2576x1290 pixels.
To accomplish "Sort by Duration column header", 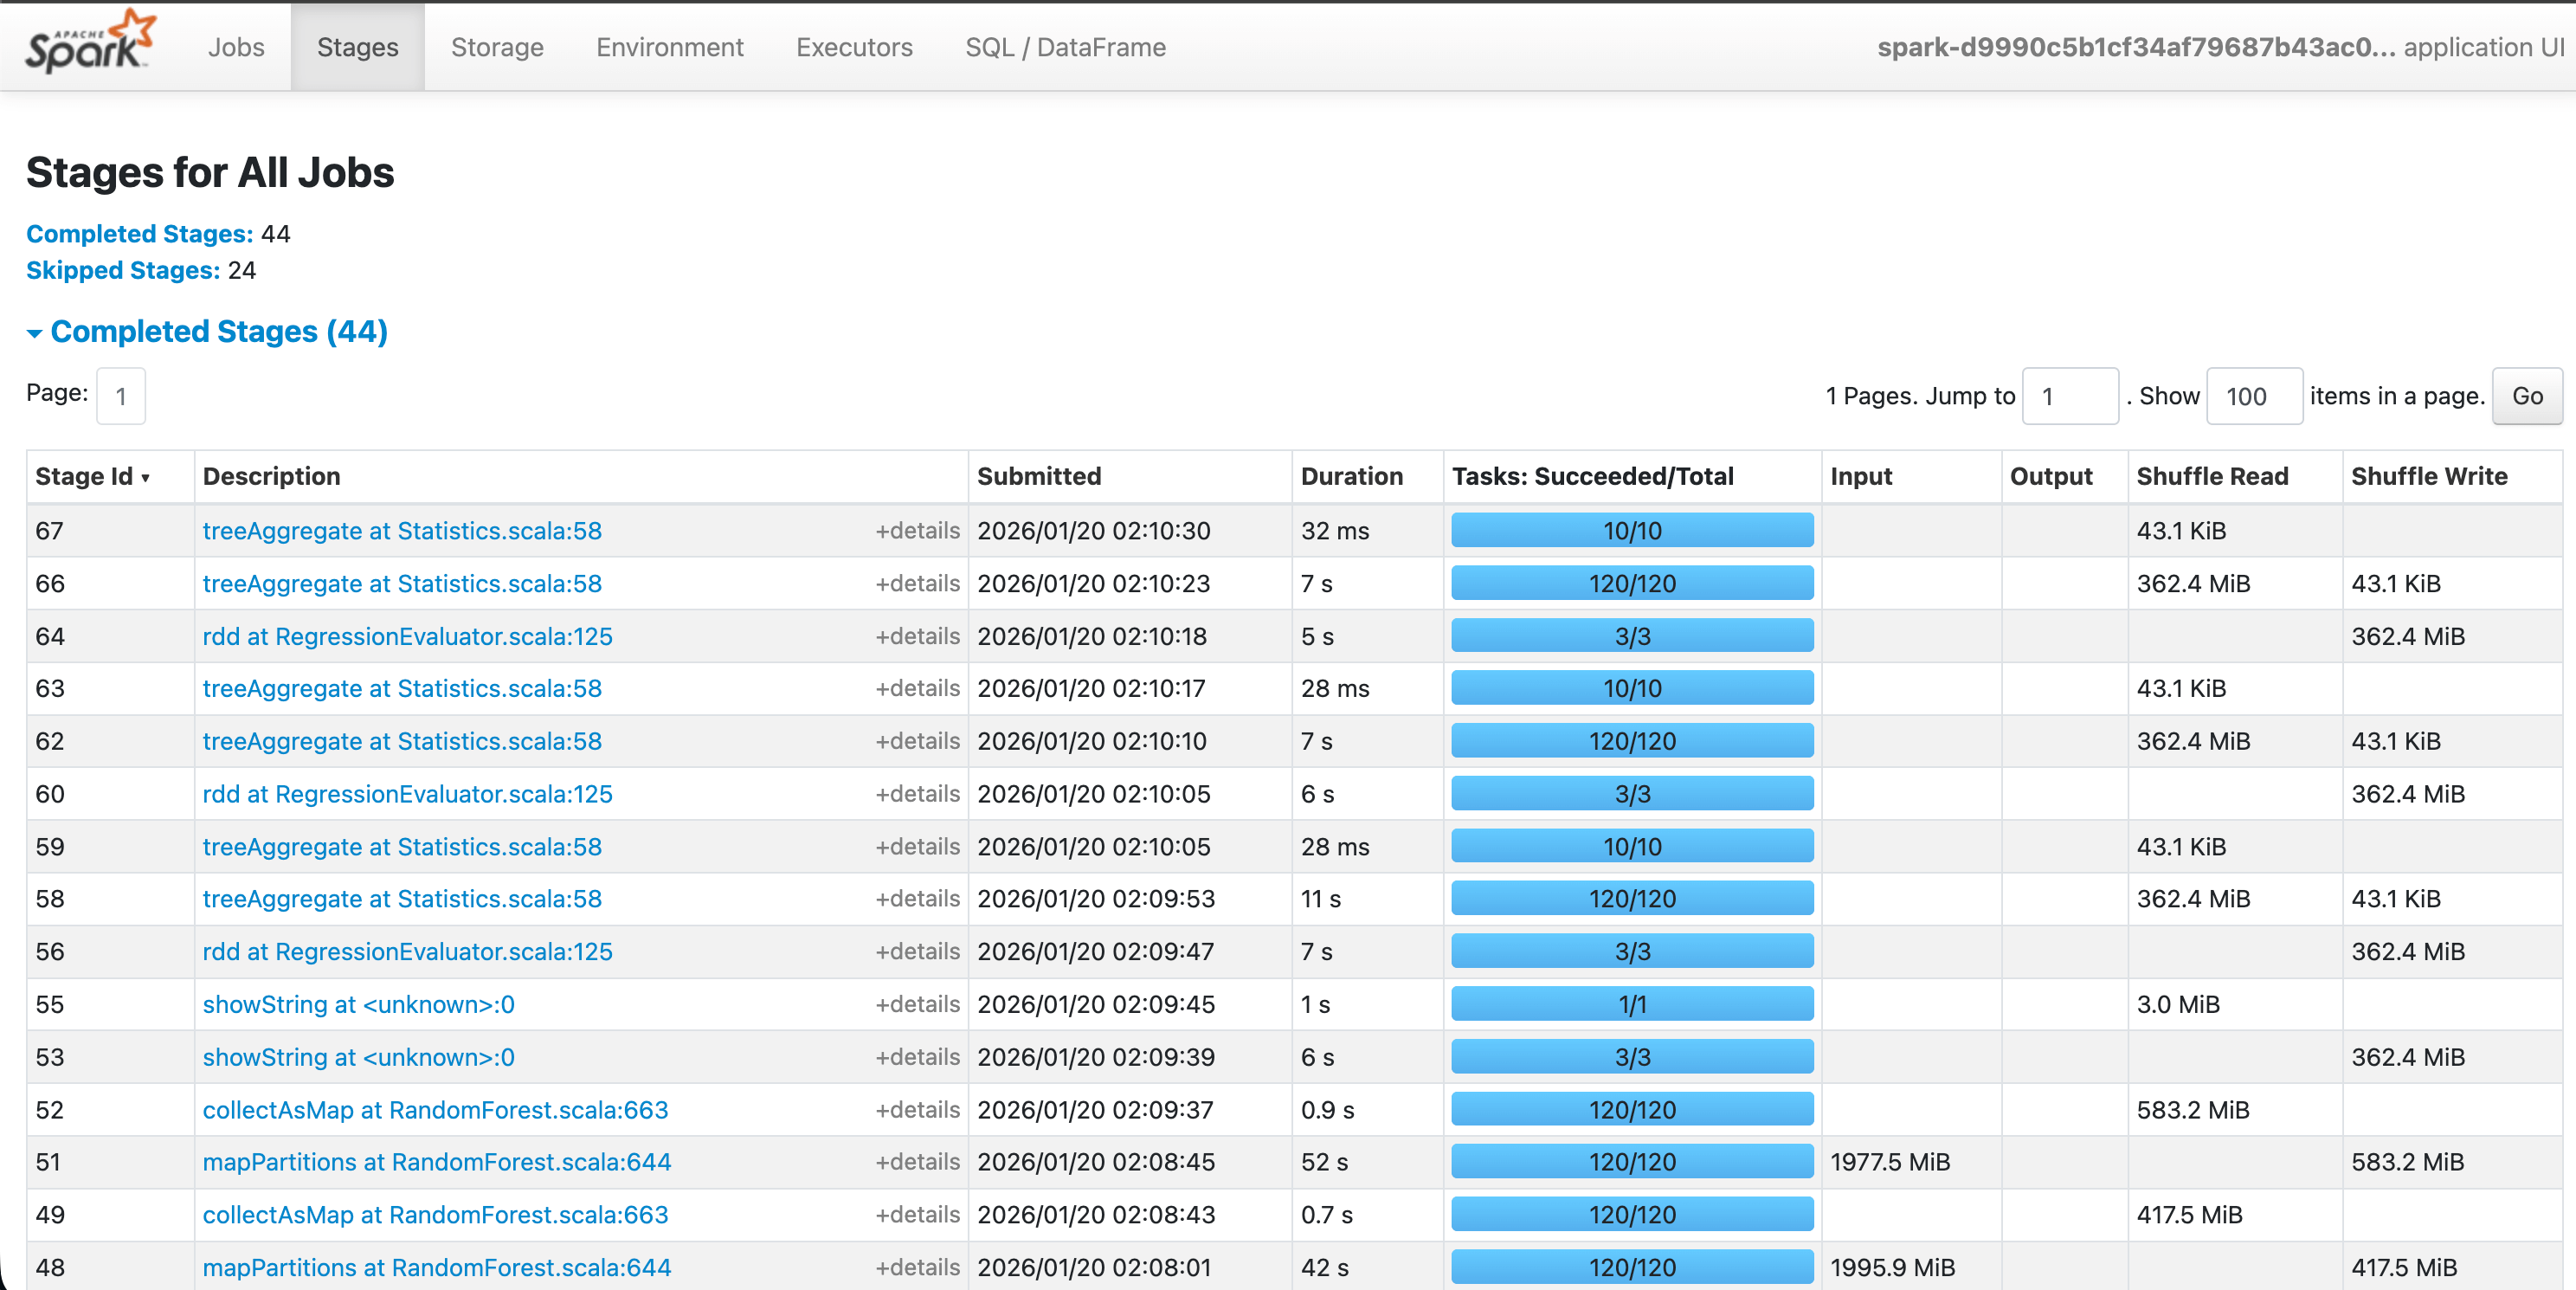I will [1351, 477].
